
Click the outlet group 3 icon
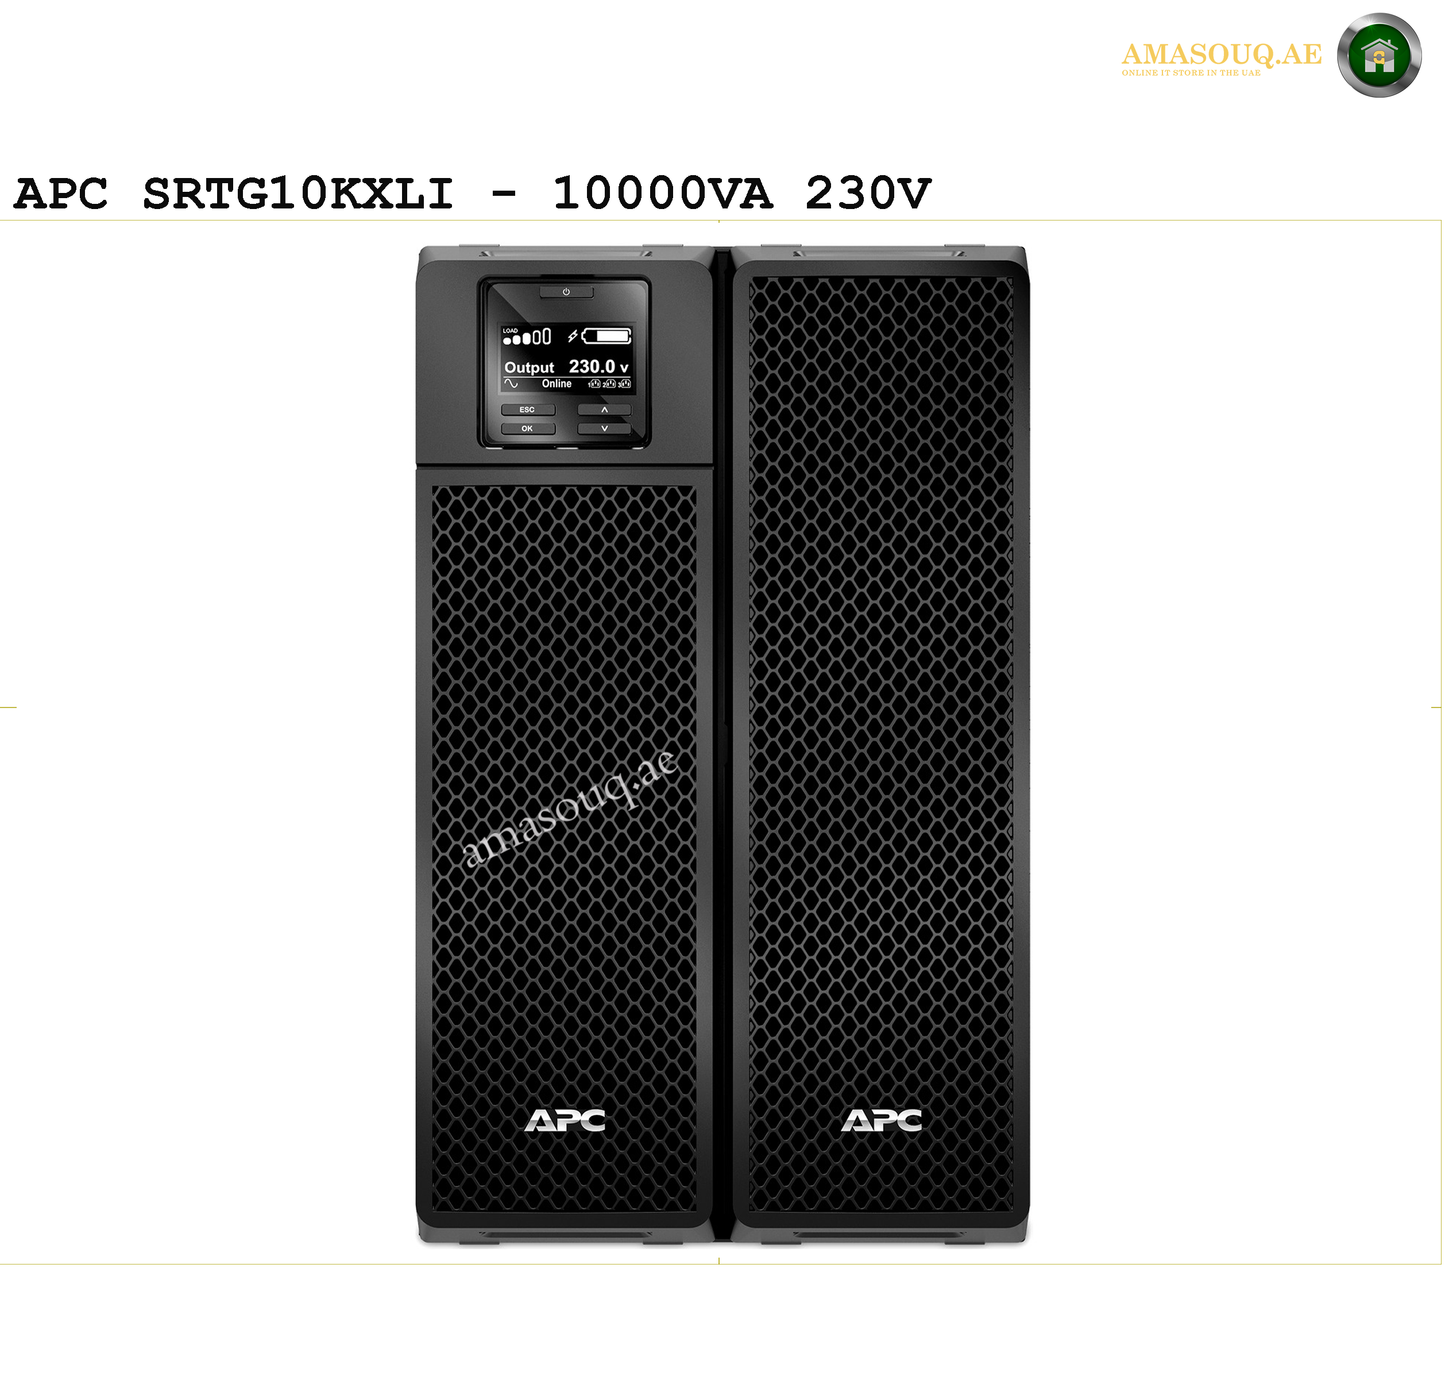[x=624, y=384]
